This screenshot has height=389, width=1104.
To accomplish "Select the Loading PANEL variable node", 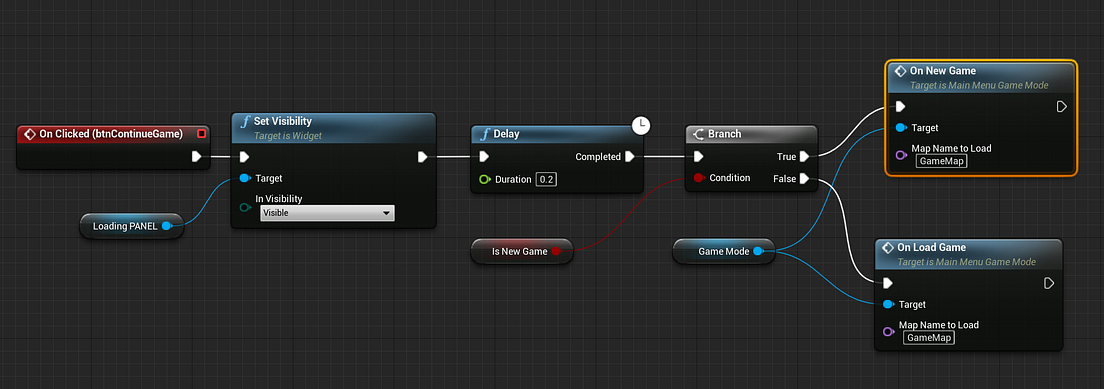I will coord(132,226).
